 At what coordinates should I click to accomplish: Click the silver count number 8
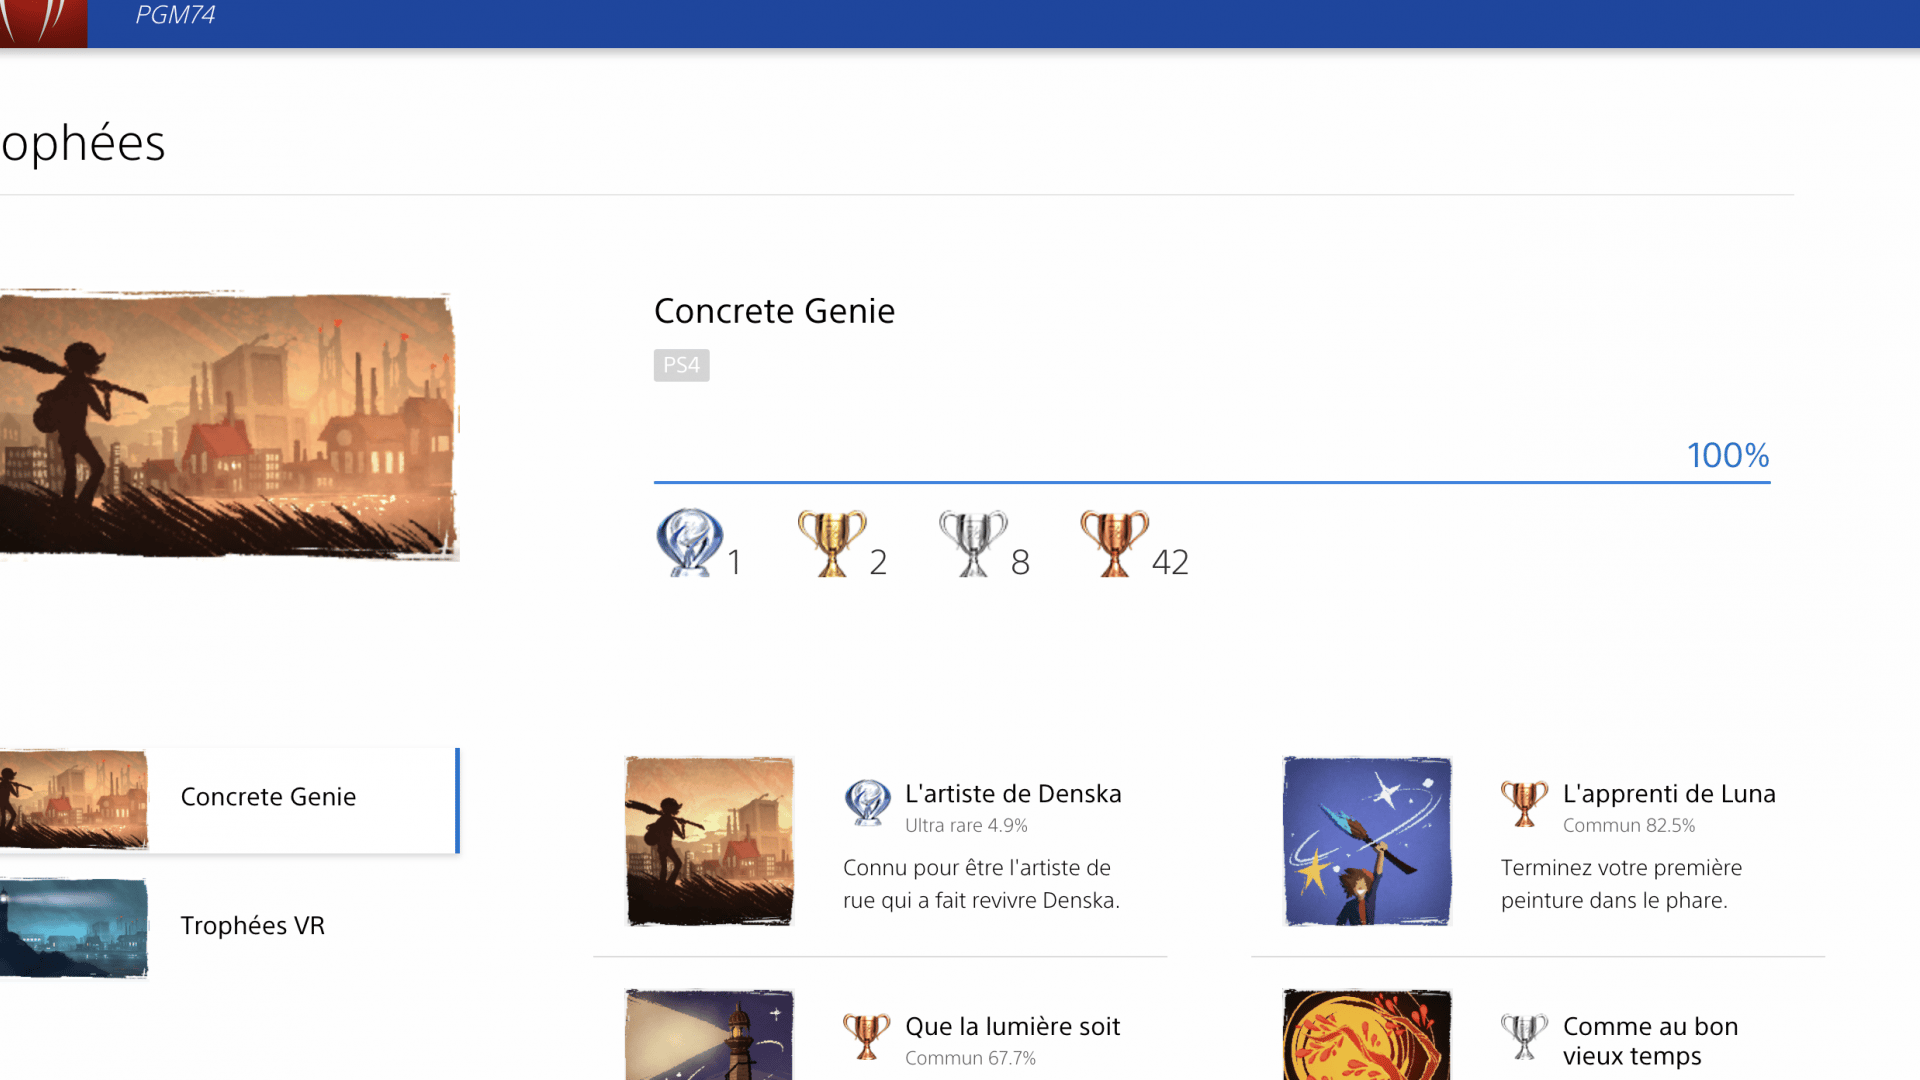tap(1020, 562)
